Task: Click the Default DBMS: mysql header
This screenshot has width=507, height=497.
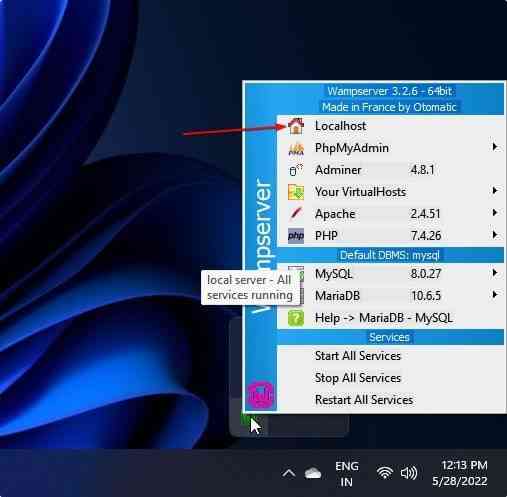Action: point(390,255)
